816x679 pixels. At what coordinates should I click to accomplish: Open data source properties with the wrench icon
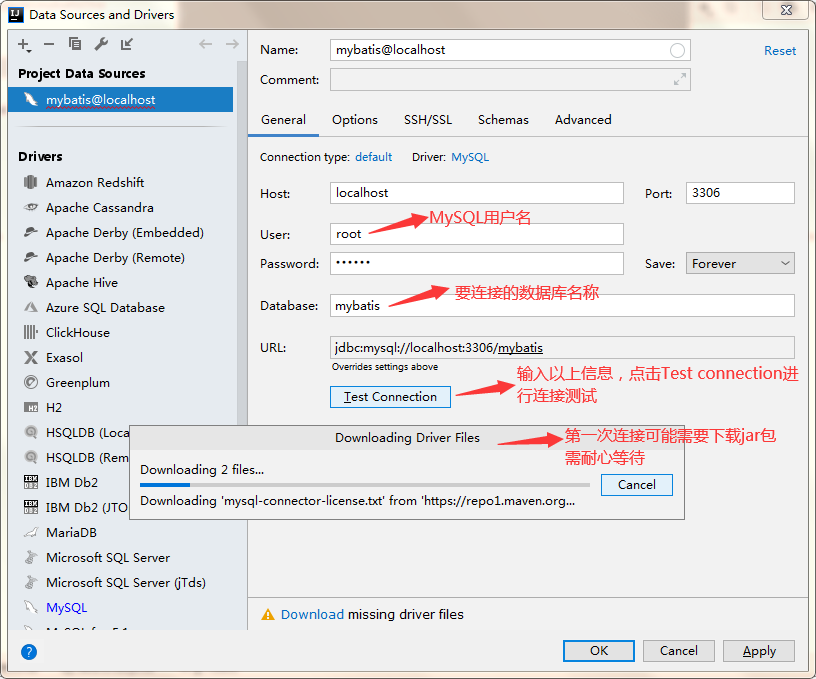point(102,44)
